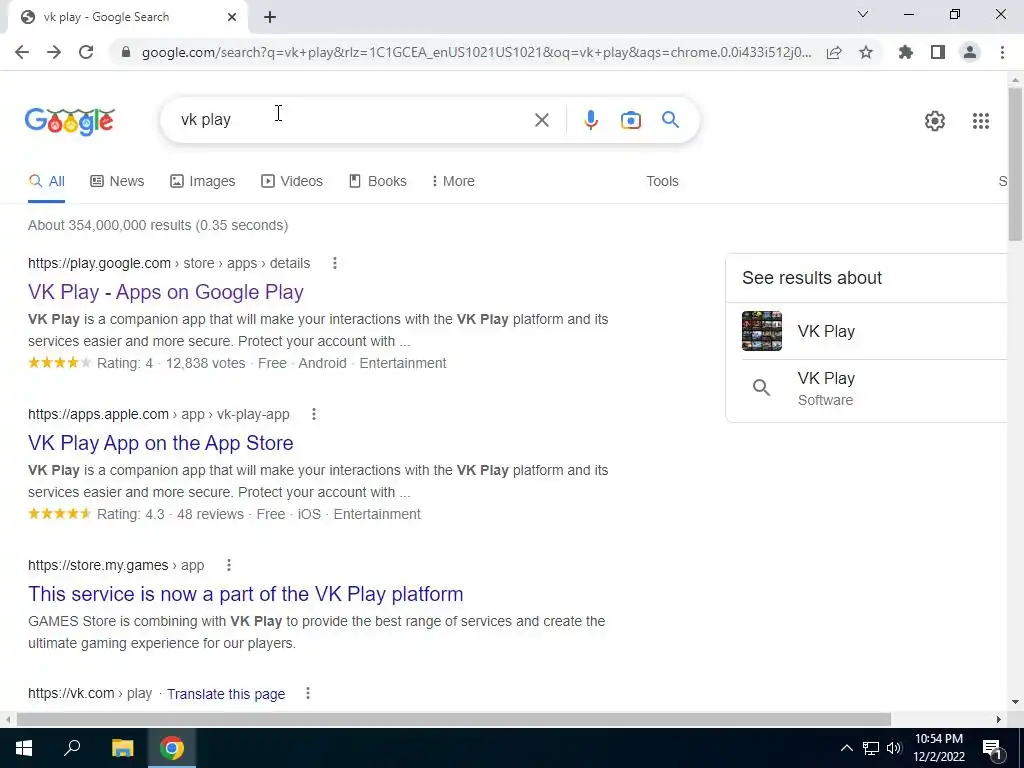Image resolution: width=1024 pixels, height=768 pixels.
Task: Show hidden system tray icons
Action: coord(846,748)
